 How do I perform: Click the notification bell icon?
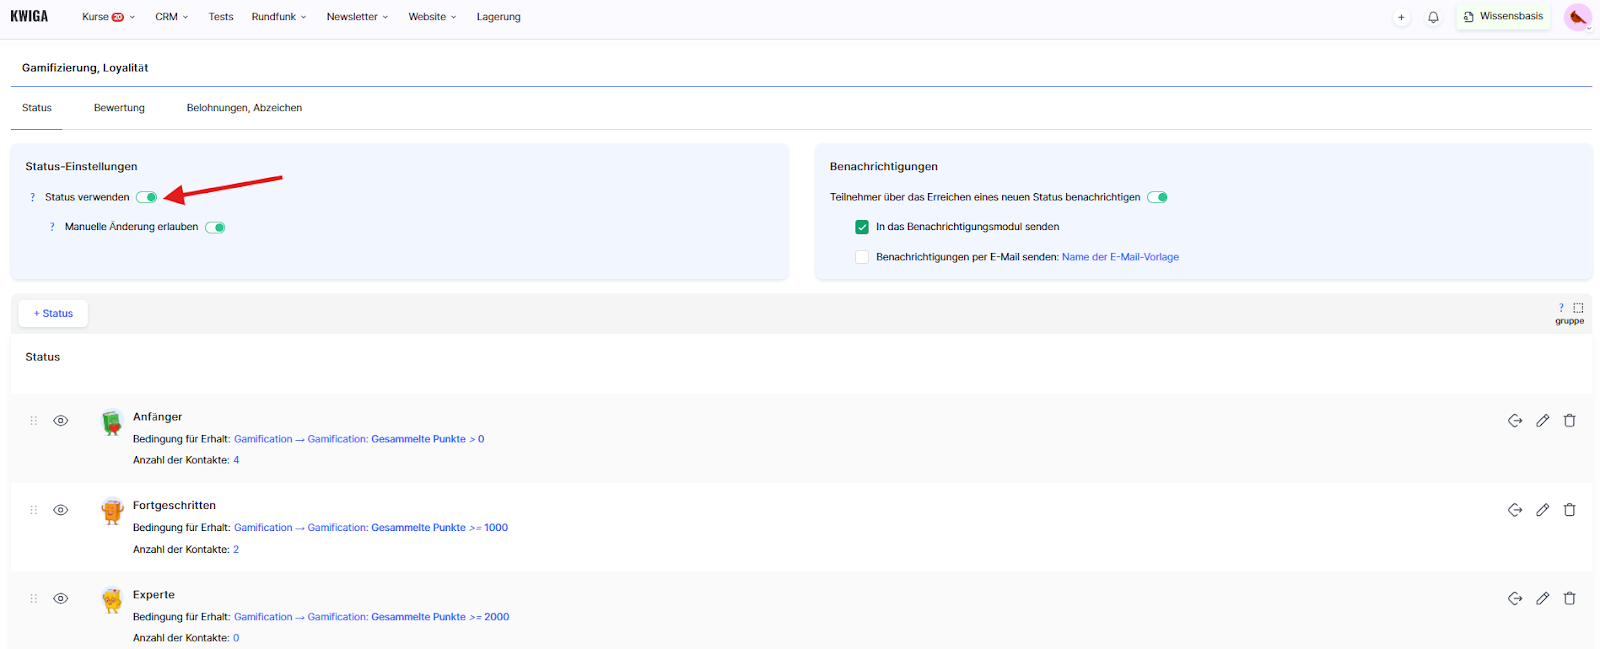coord(1433,17)
